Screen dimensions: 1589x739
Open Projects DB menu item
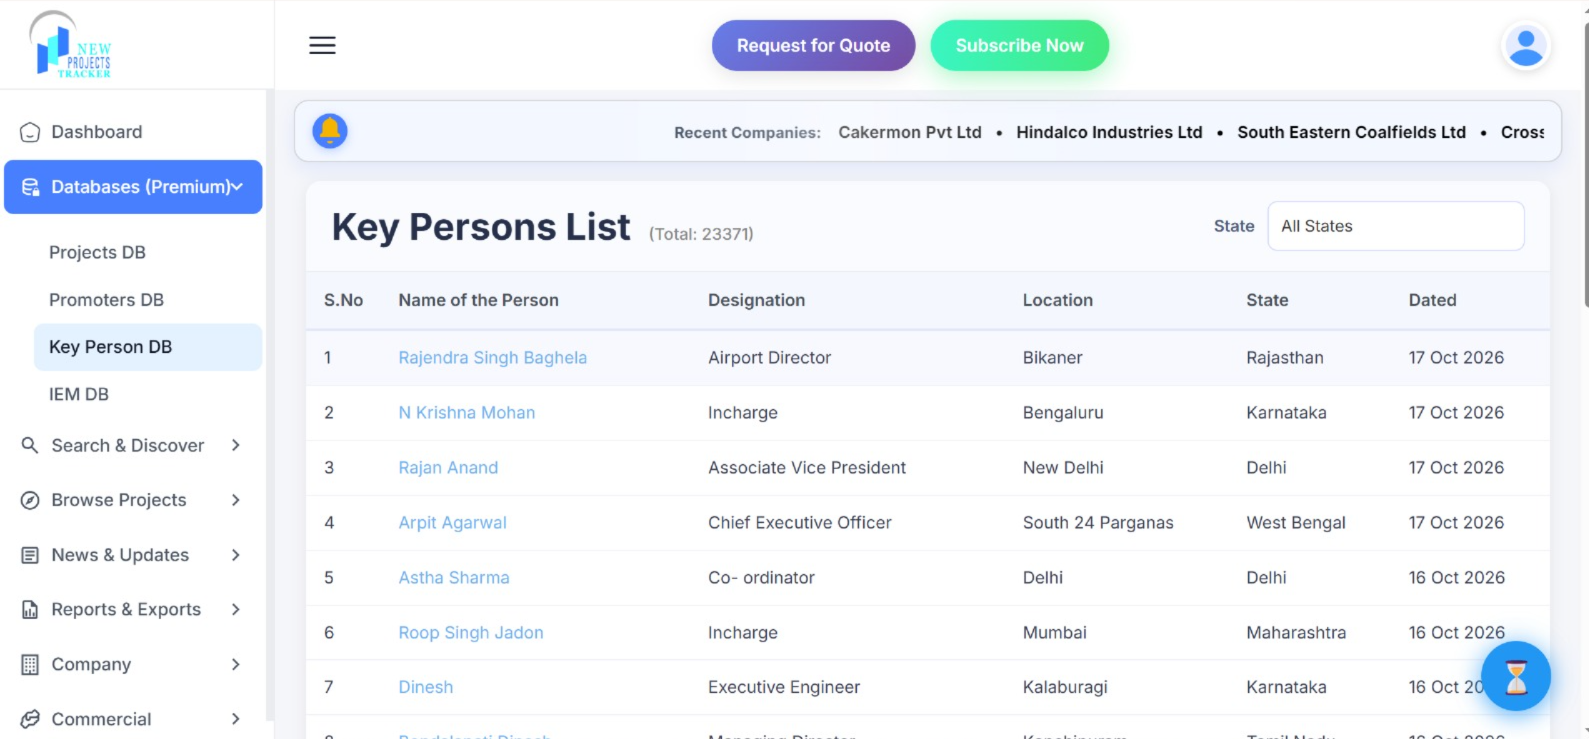click(97, 252)
